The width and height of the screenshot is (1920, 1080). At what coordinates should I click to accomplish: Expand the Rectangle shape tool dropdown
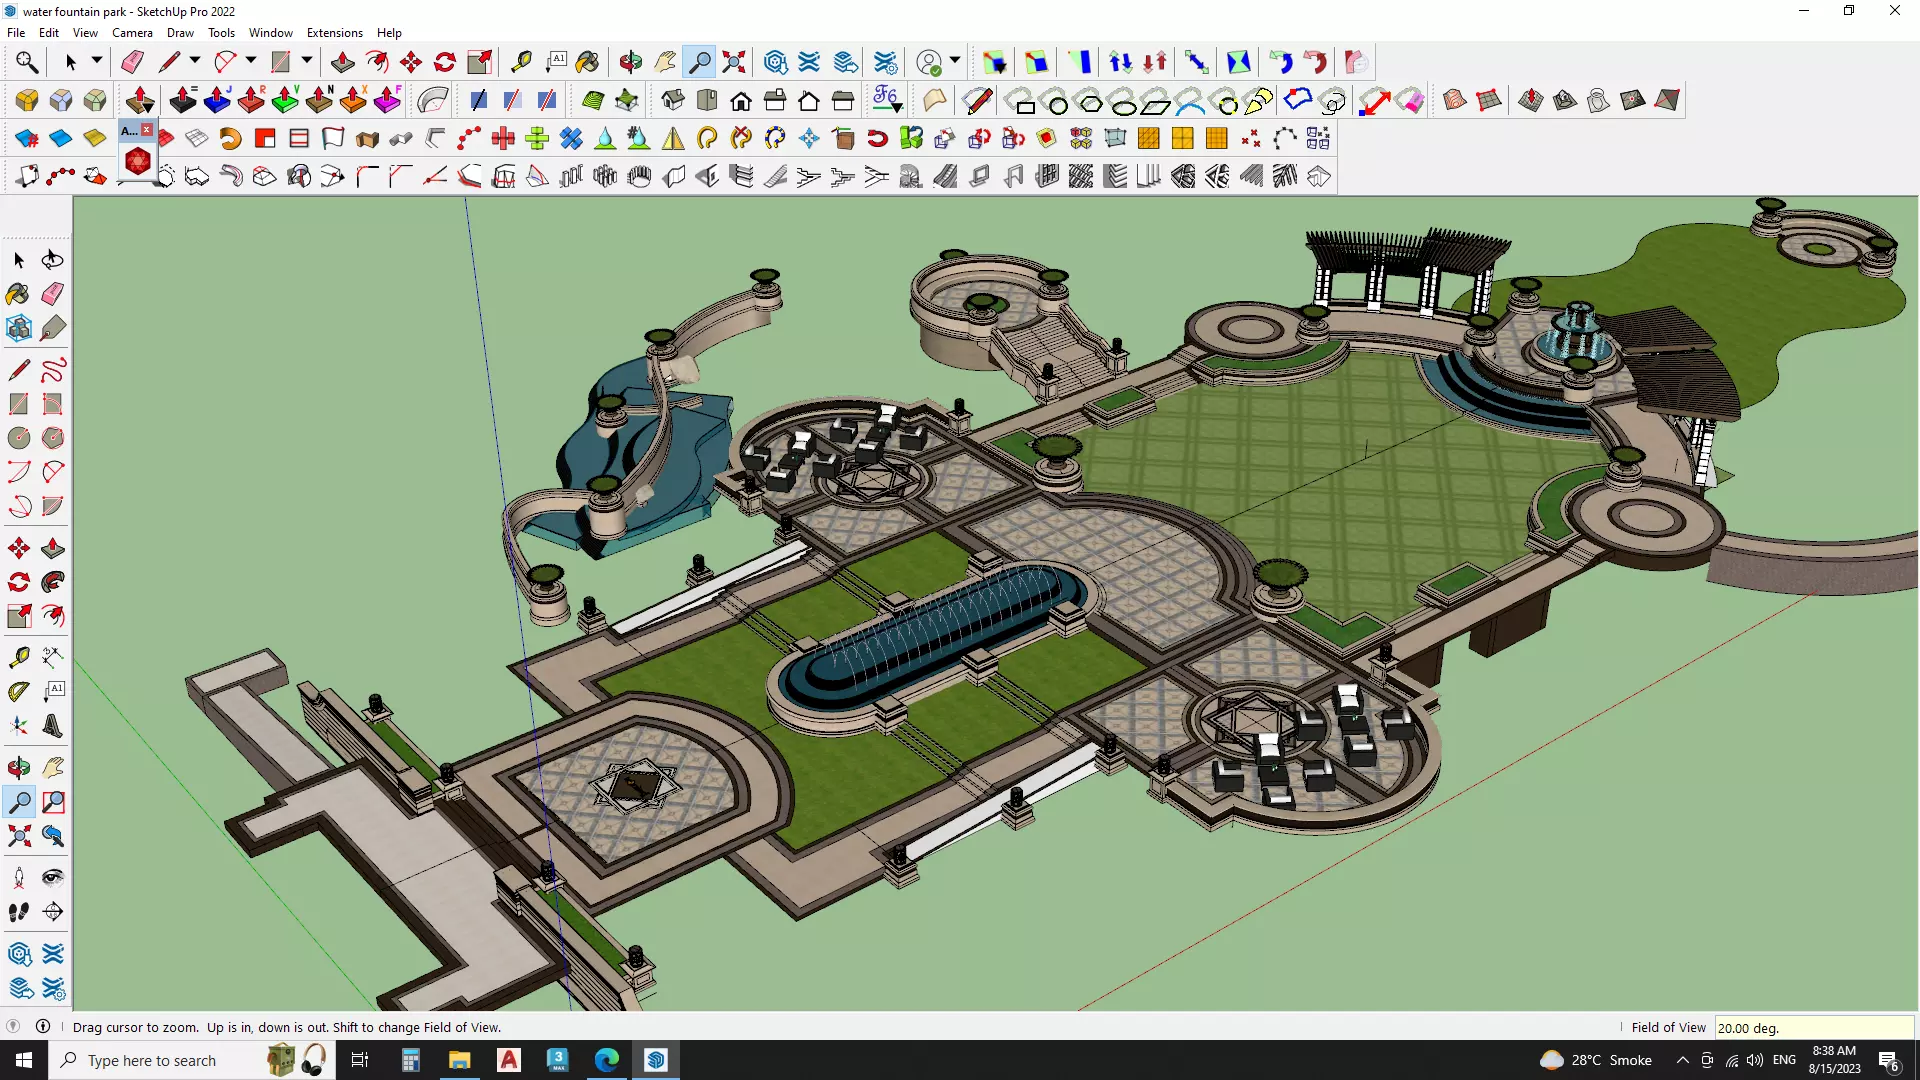307,61
